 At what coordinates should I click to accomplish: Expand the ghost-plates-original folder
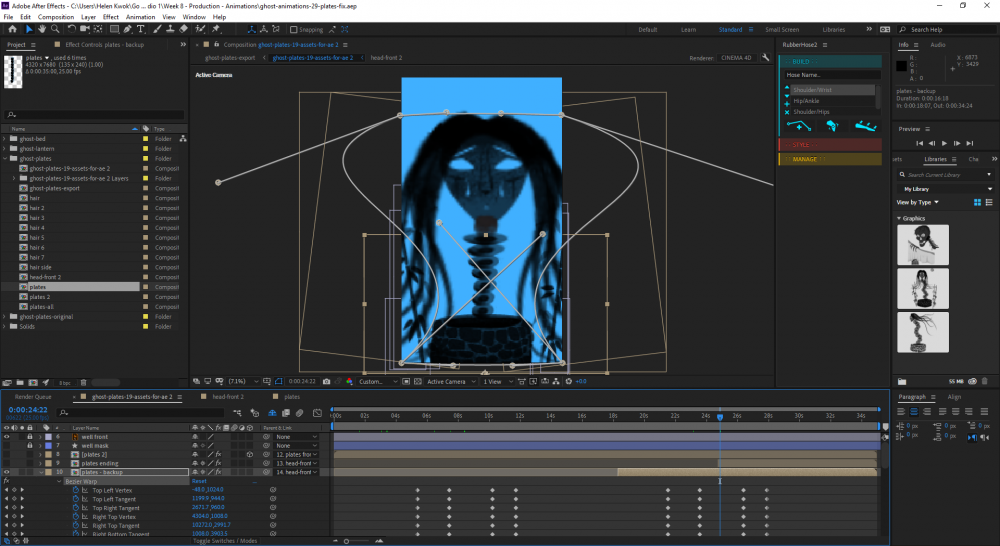[x=5, y=316]
